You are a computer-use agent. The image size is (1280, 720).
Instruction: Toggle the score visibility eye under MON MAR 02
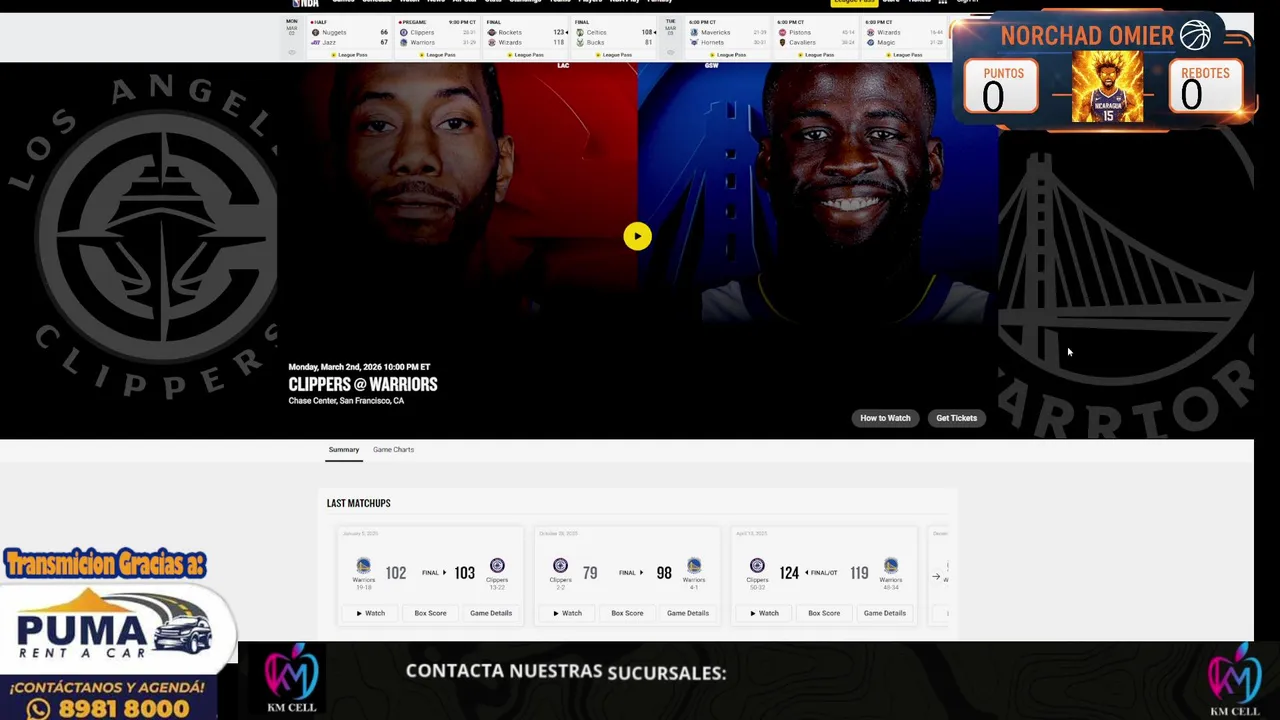coord(292,52)
